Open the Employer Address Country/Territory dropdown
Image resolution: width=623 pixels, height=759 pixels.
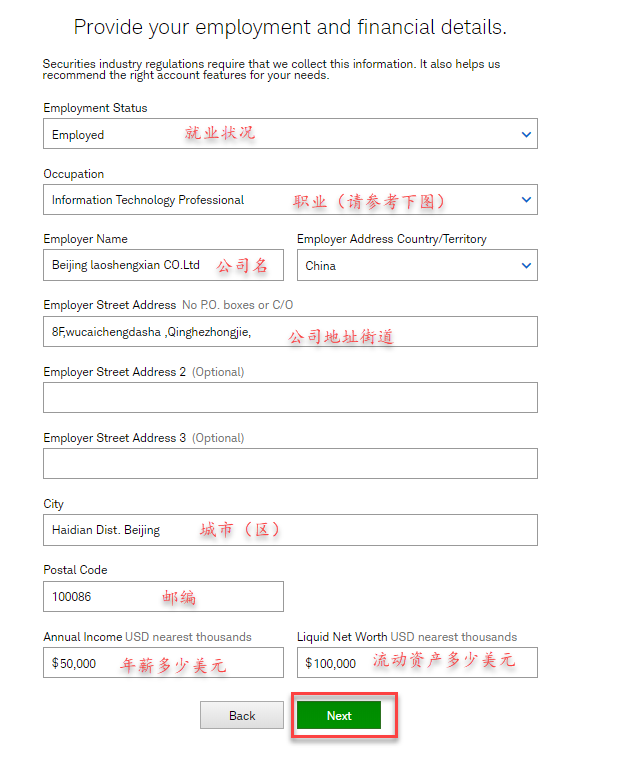[417, 265]
